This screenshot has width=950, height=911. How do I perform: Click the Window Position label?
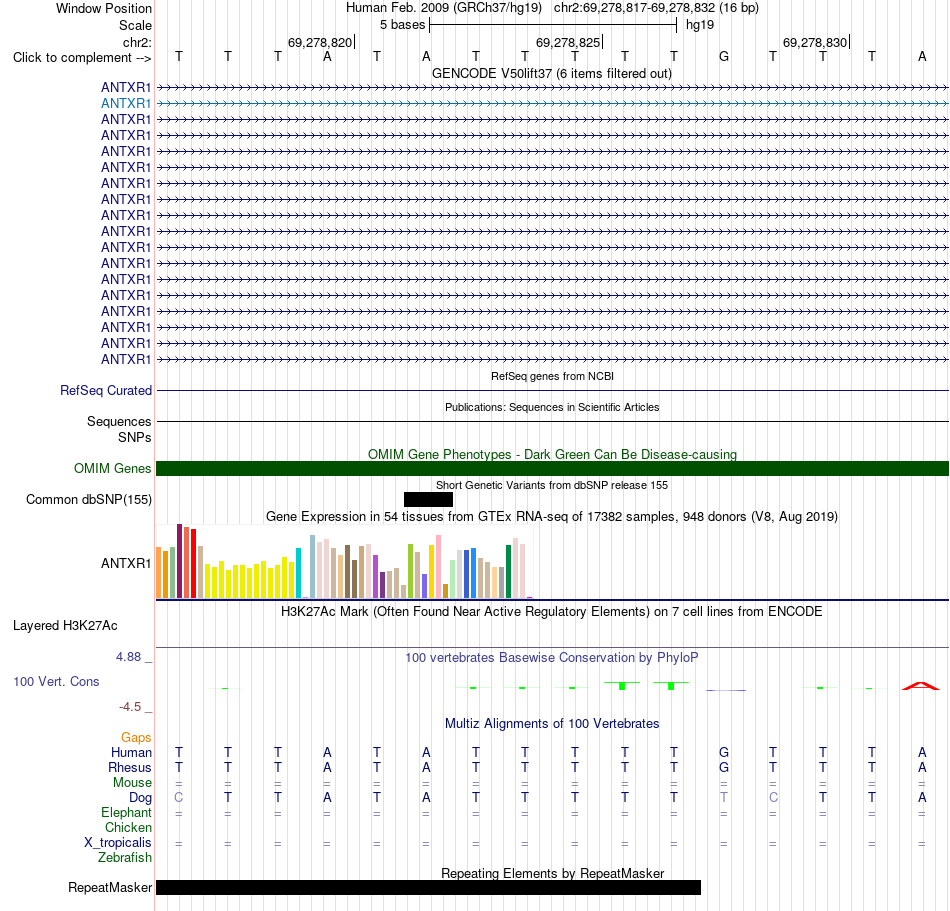[104, 8]
